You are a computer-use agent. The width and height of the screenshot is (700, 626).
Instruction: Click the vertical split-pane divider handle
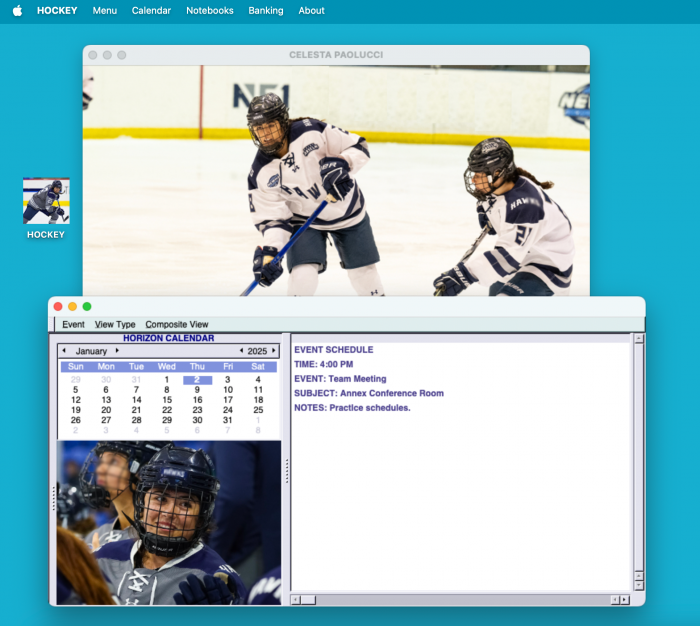click(x=287, y=470)
